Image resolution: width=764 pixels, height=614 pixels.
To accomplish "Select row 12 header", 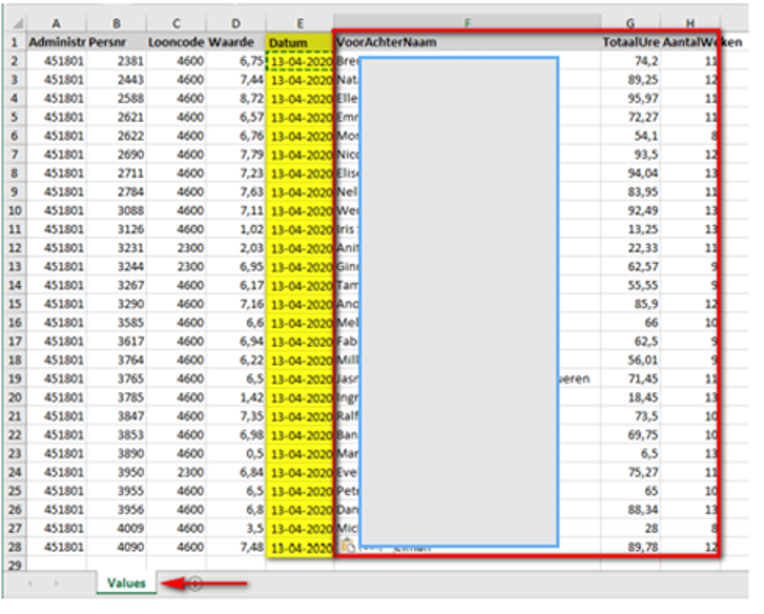I will [x=15, y=248].
